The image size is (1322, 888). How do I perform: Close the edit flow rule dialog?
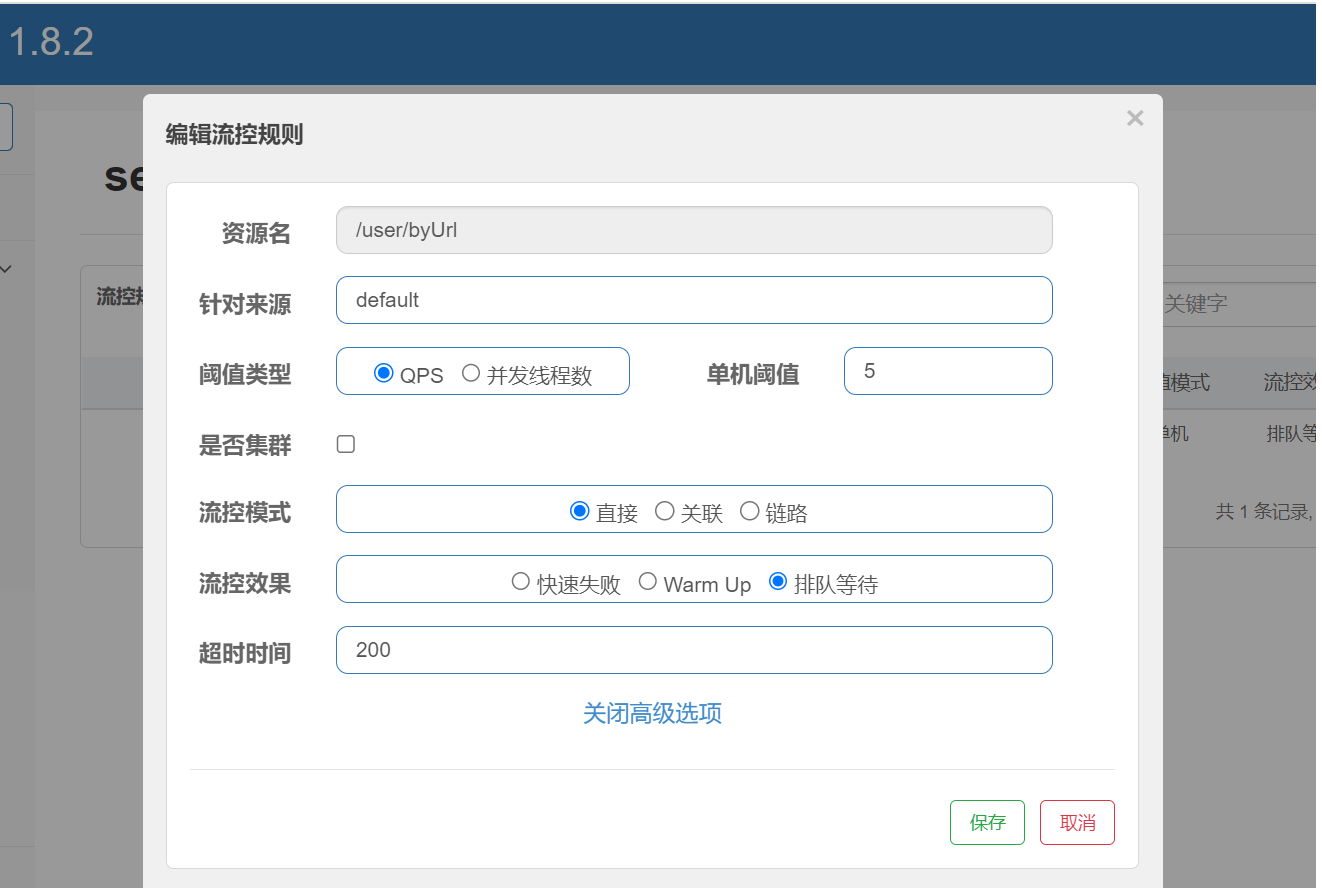click(1135, 118)
